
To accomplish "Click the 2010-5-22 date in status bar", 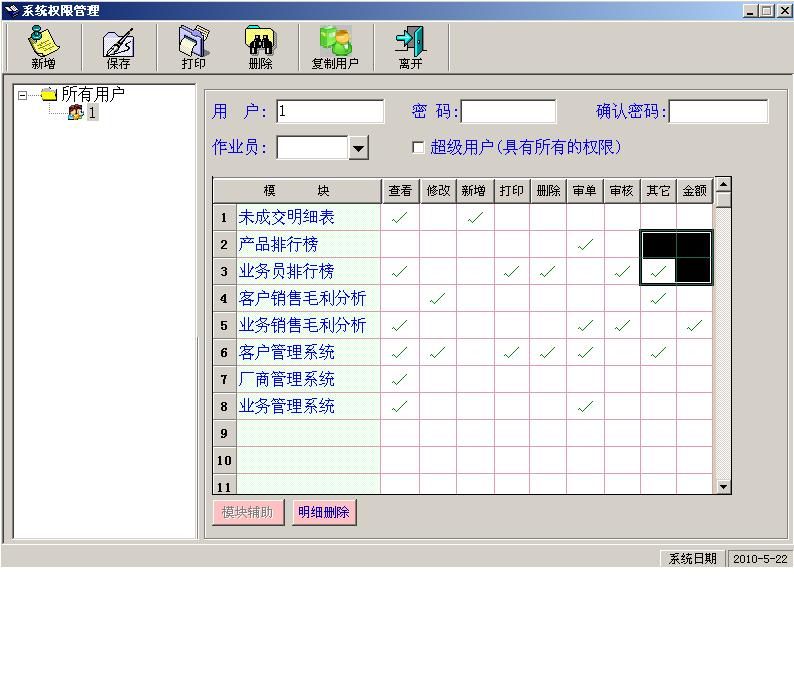I will coord(760,559).
